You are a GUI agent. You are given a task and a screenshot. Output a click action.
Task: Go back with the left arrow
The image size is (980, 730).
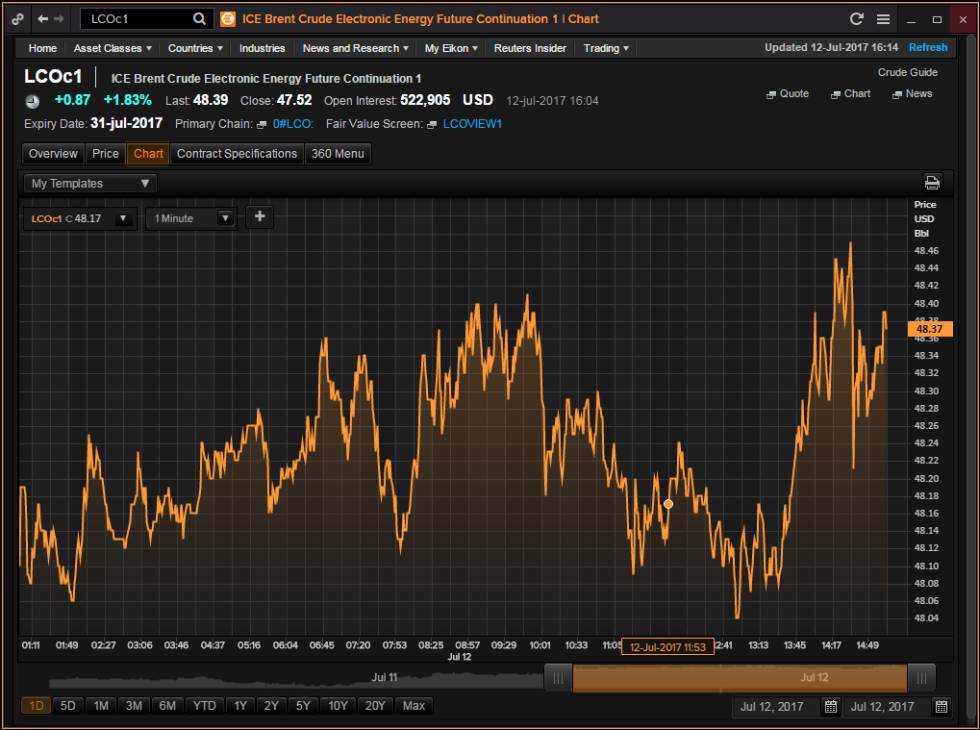coord(42,19)
